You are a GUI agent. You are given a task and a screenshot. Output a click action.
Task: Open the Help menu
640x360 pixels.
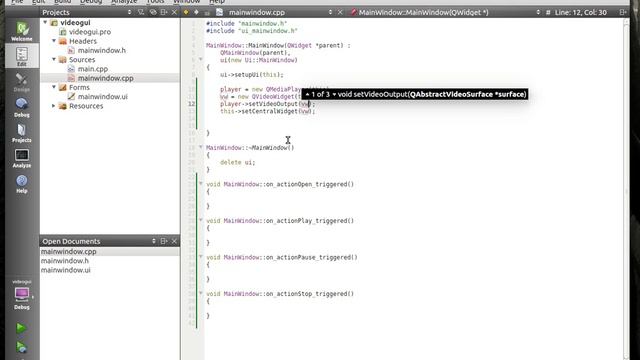(217, 2)
